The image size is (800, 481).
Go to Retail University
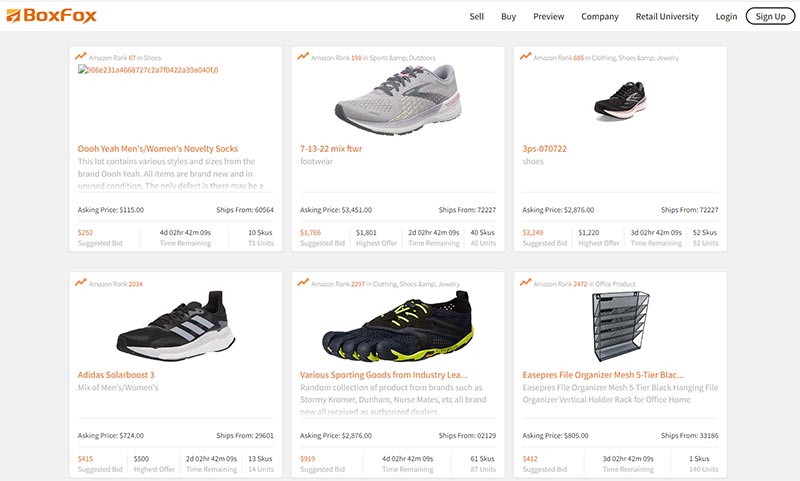point(667,16)
